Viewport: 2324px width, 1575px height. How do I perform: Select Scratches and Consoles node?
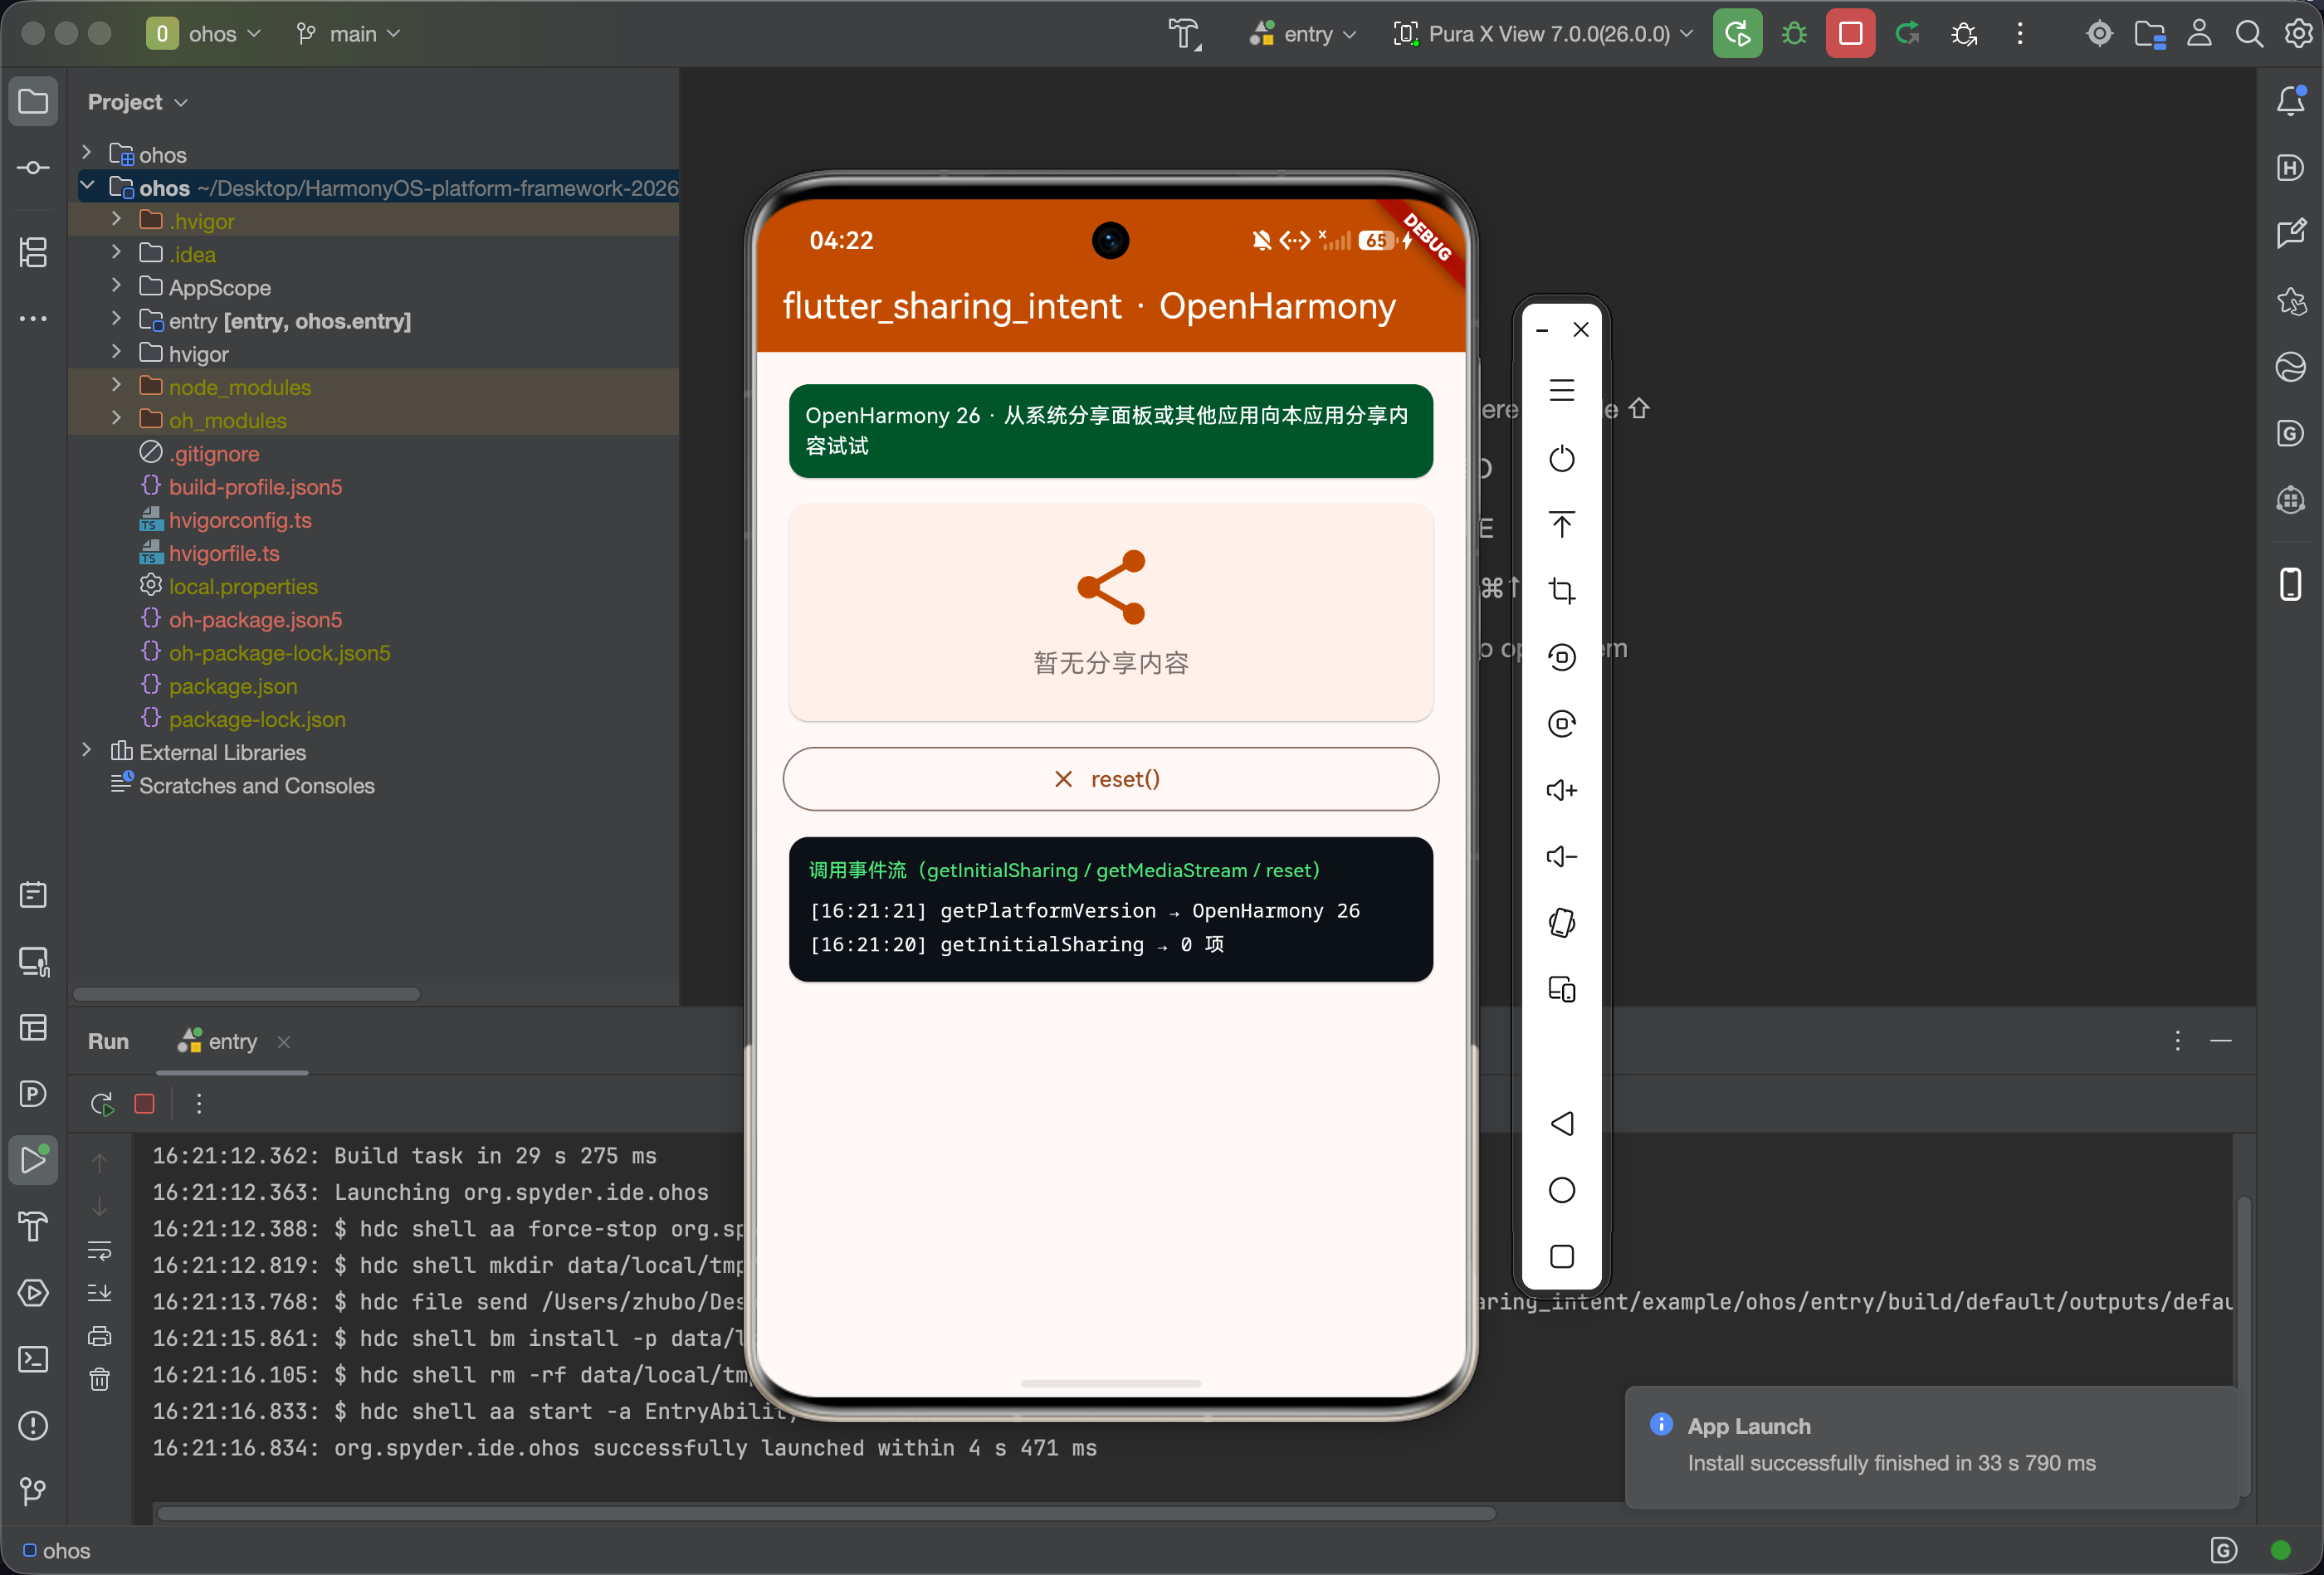256,786
